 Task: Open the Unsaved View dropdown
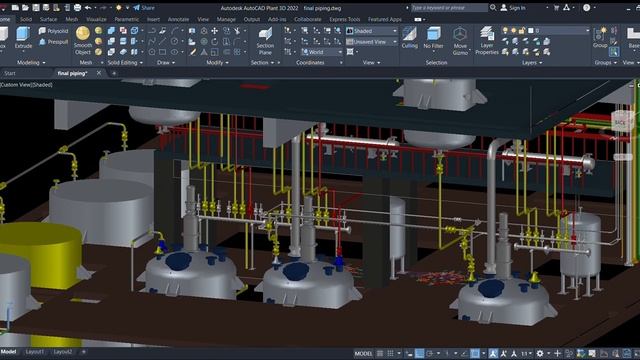pyautogui.click(x=371, y=41)
